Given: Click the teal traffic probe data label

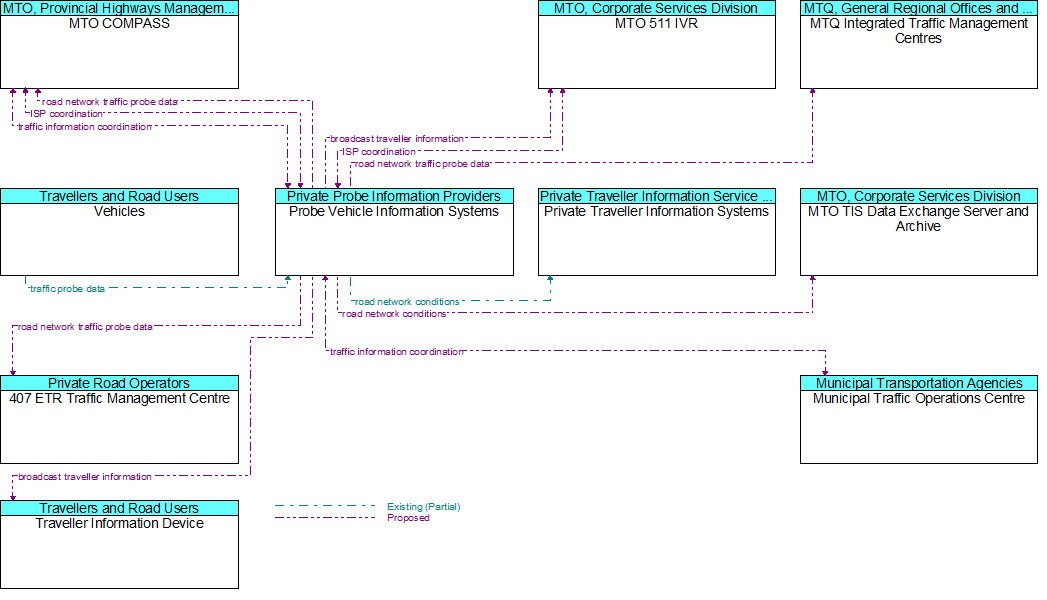Looking at the screenshot, I should pos(67,289).
